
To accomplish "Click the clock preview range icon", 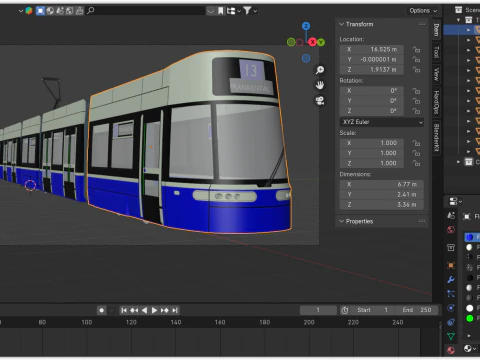I will [x=345, y=310].
